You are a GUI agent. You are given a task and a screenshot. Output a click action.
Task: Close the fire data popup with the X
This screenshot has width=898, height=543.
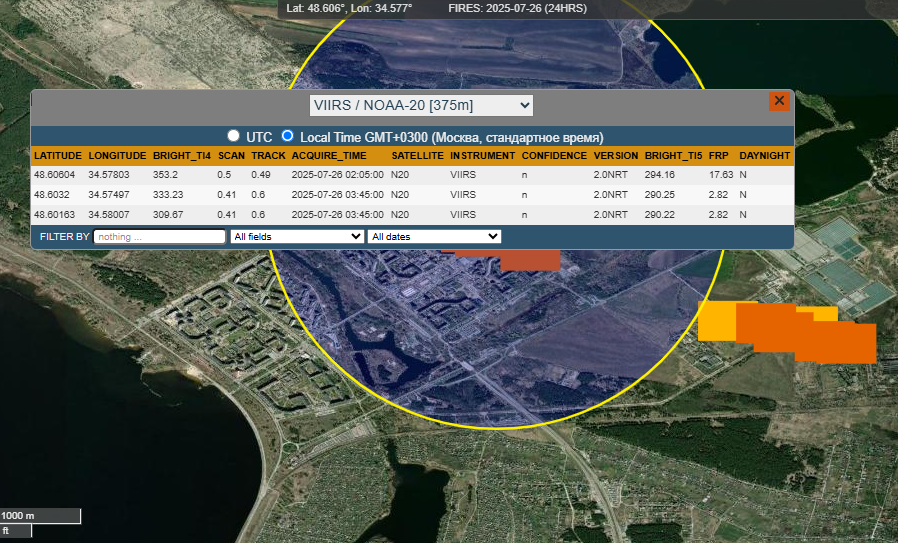click(779, 101)
